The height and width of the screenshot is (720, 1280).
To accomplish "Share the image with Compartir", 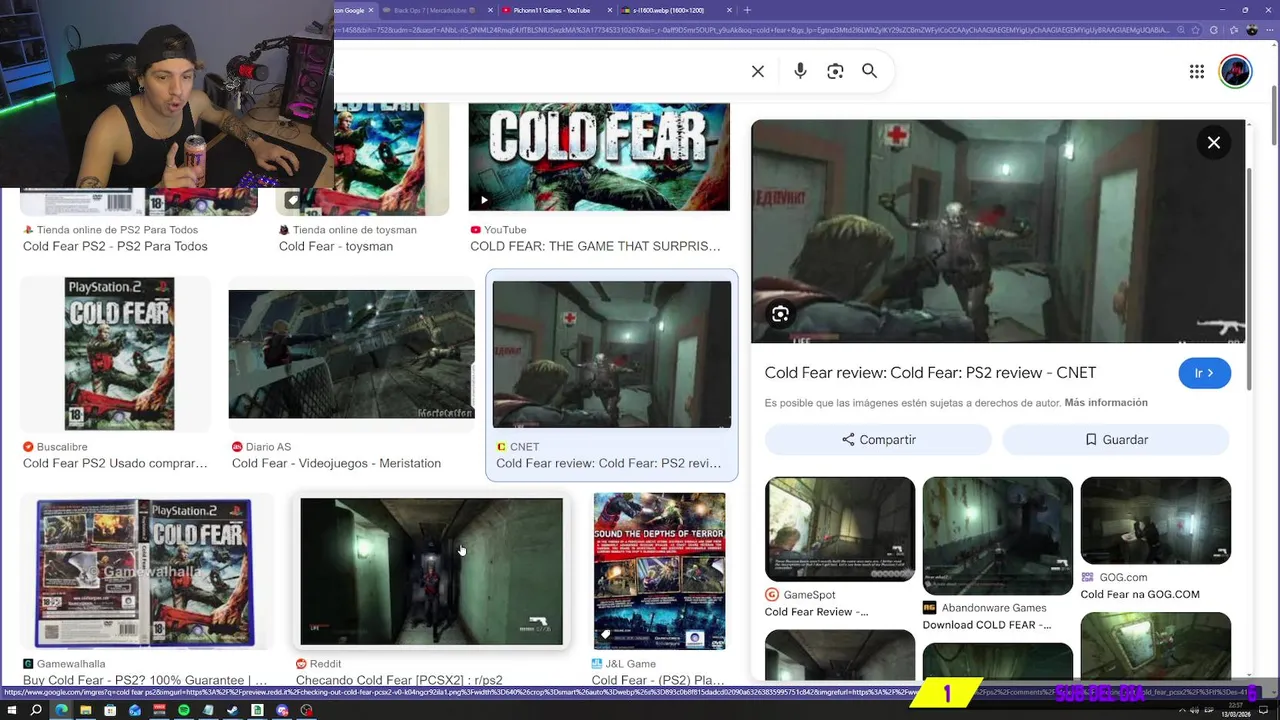I will pos(878,439).
